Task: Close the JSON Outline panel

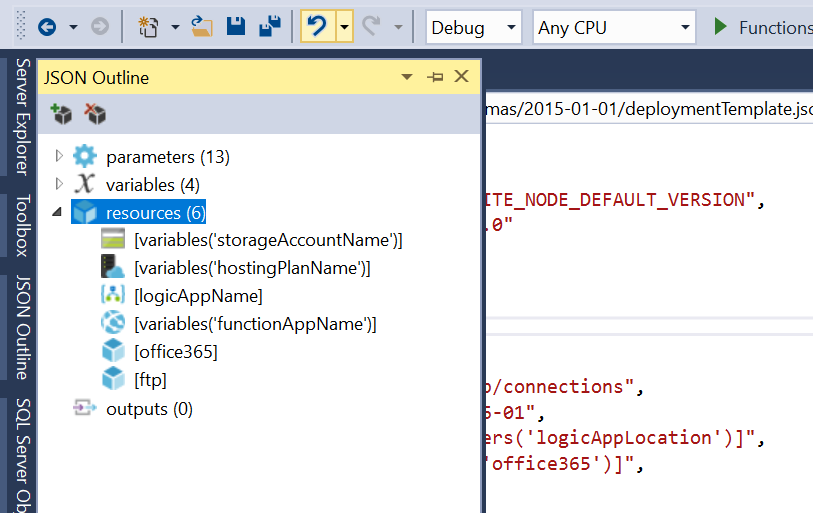Action: point(461,77)
